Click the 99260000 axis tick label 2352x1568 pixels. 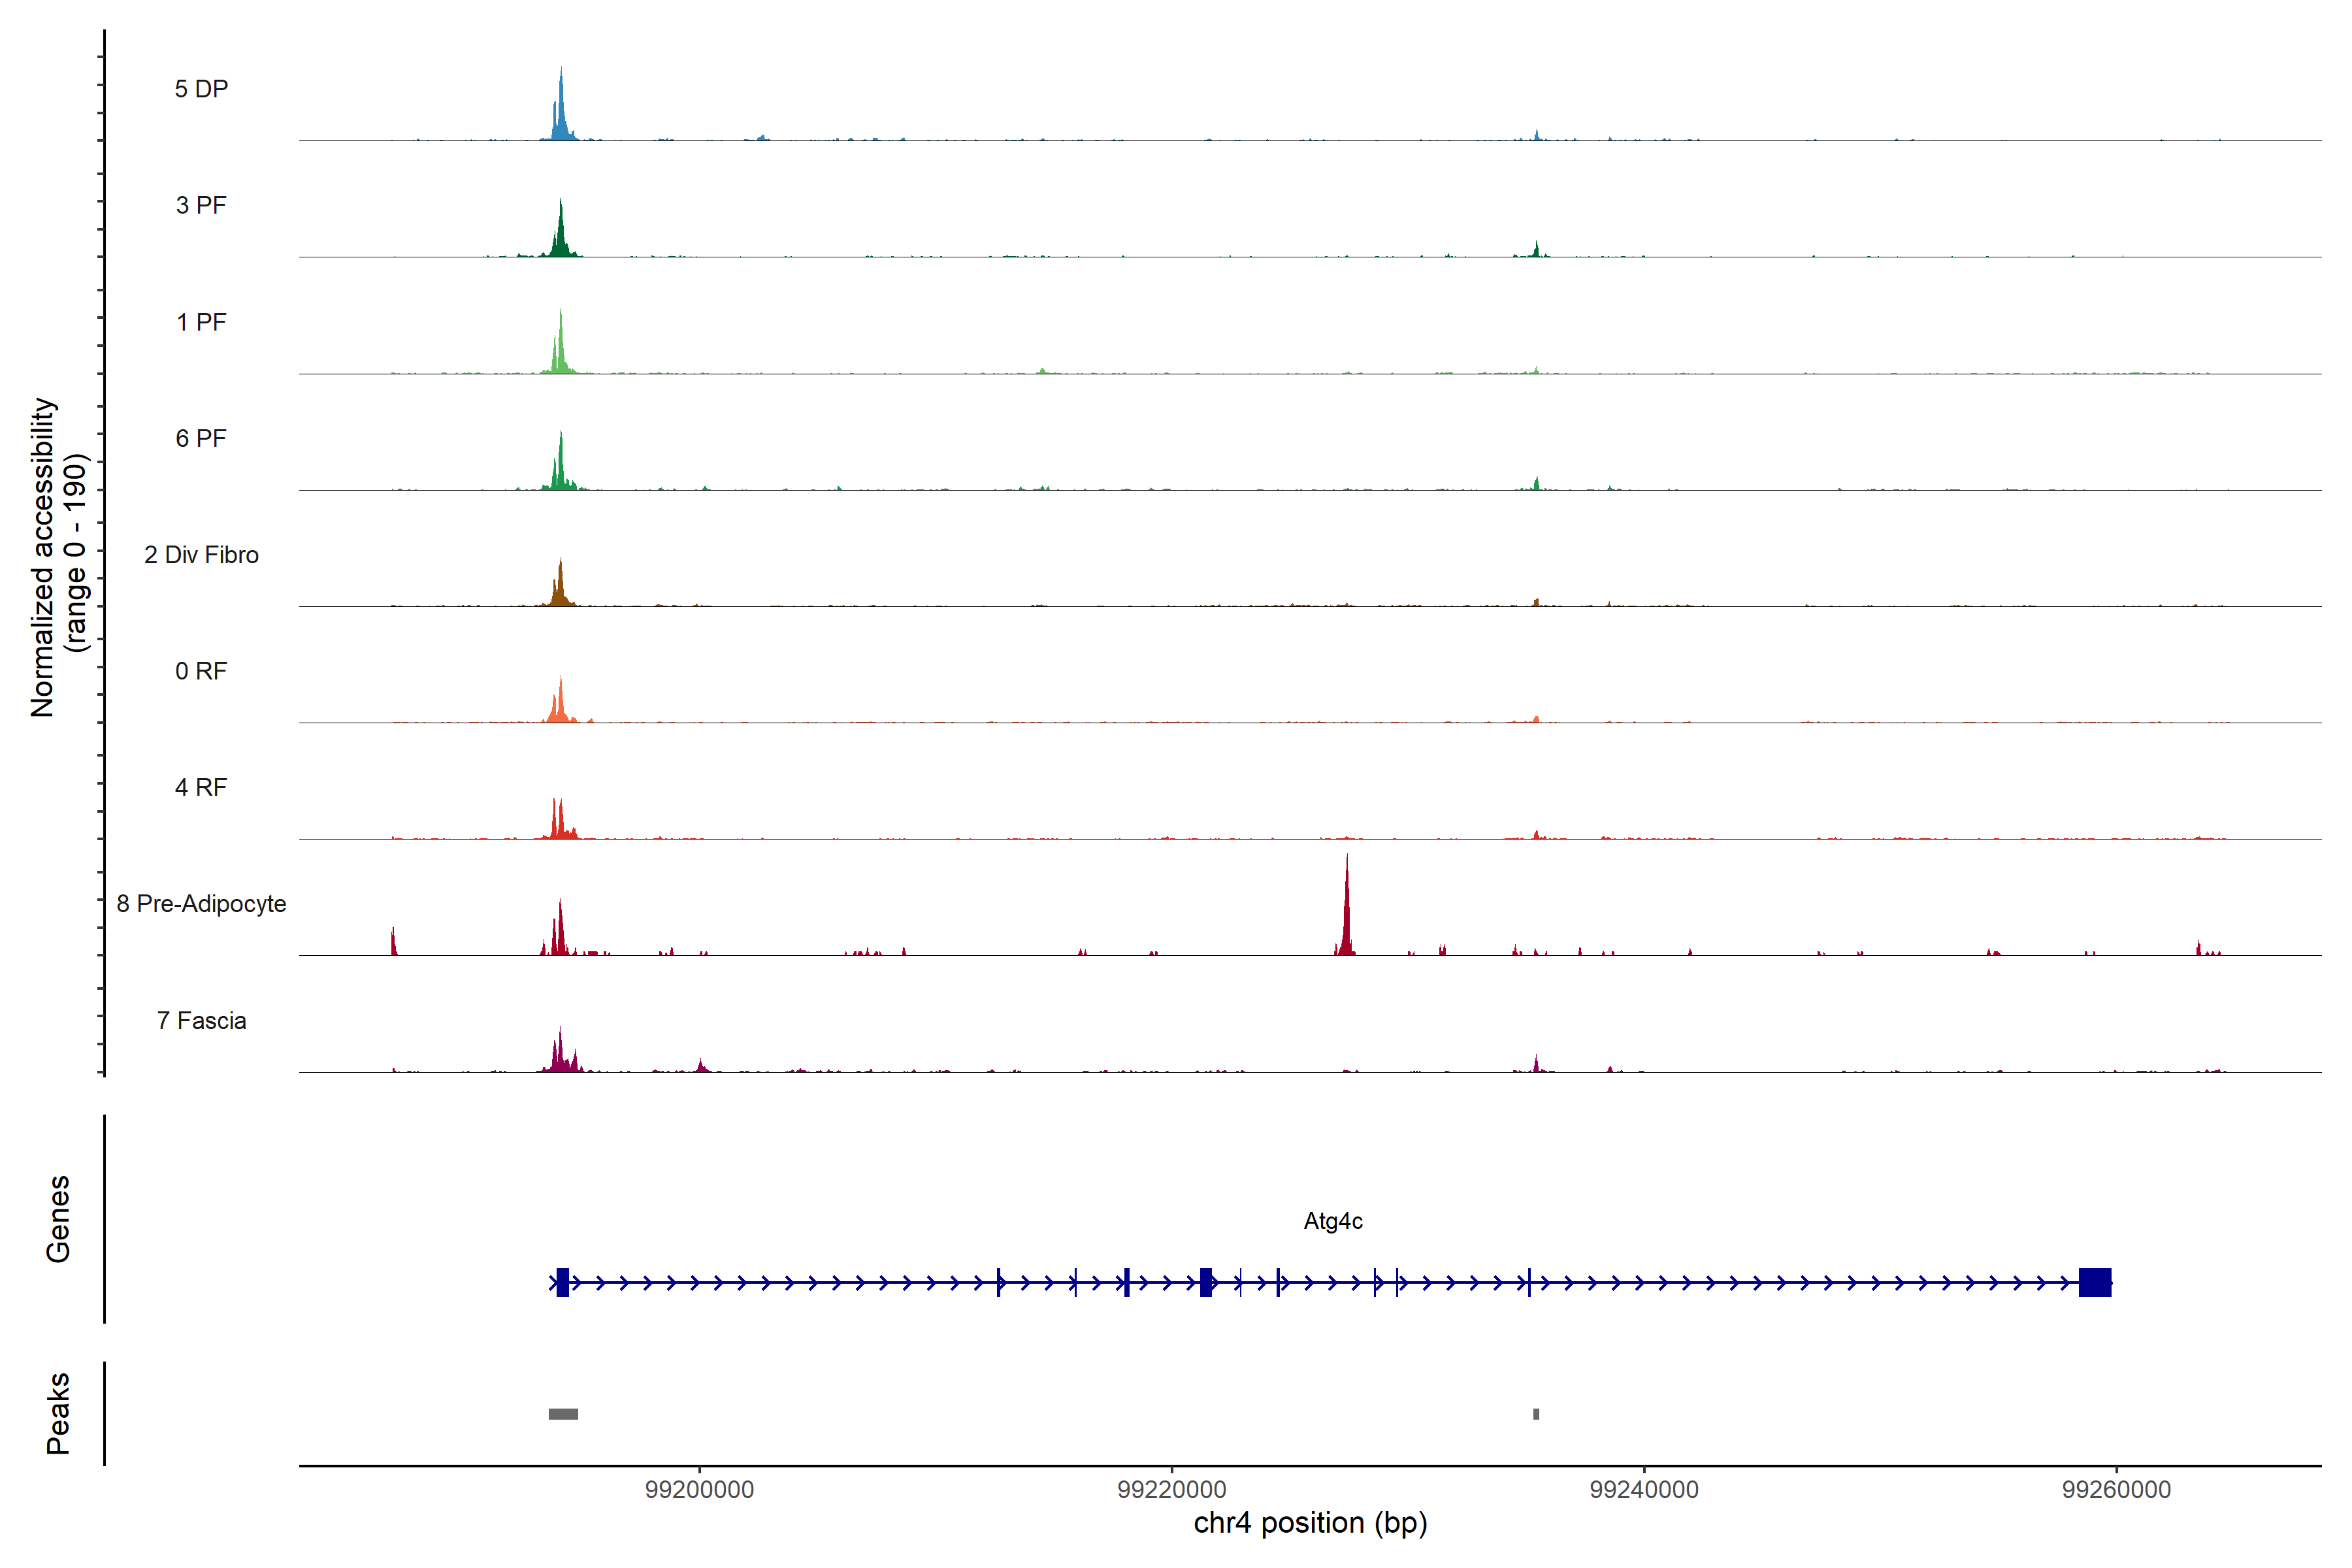click(2116, 1490)
